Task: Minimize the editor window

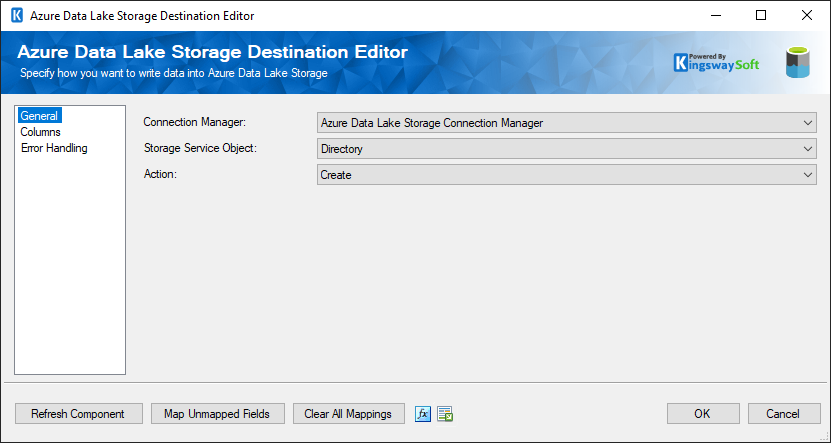Action: click(x=715, y=15)
